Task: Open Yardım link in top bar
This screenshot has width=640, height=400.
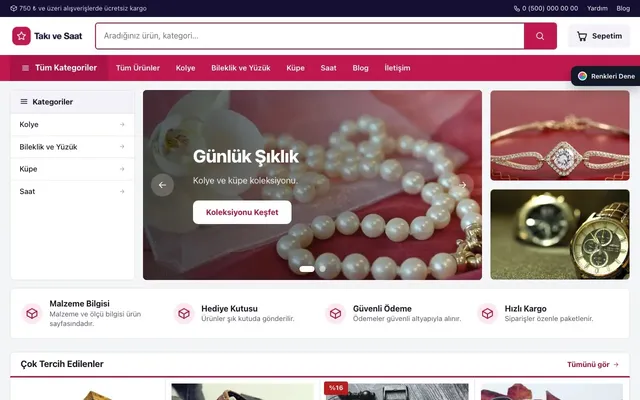Action: click(597, 8)
